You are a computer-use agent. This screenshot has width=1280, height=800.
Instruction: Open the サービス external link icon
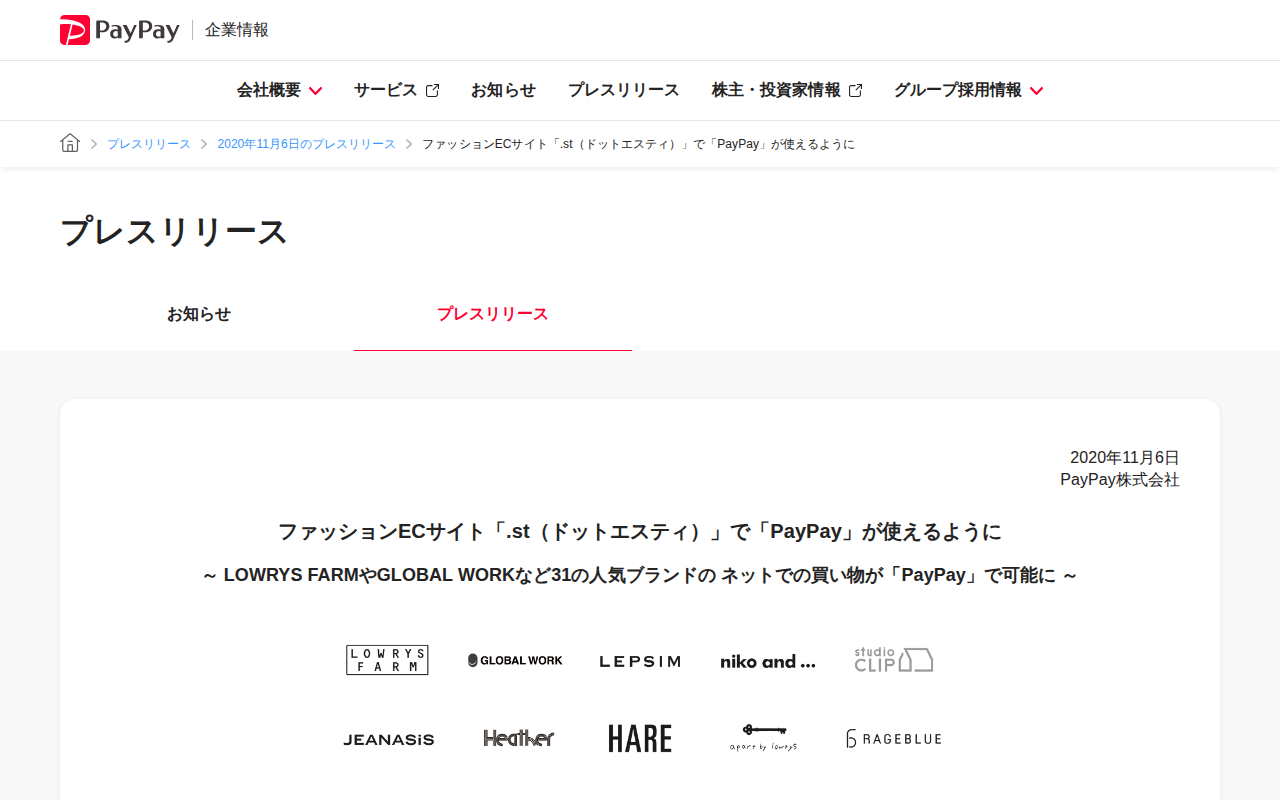432,91
